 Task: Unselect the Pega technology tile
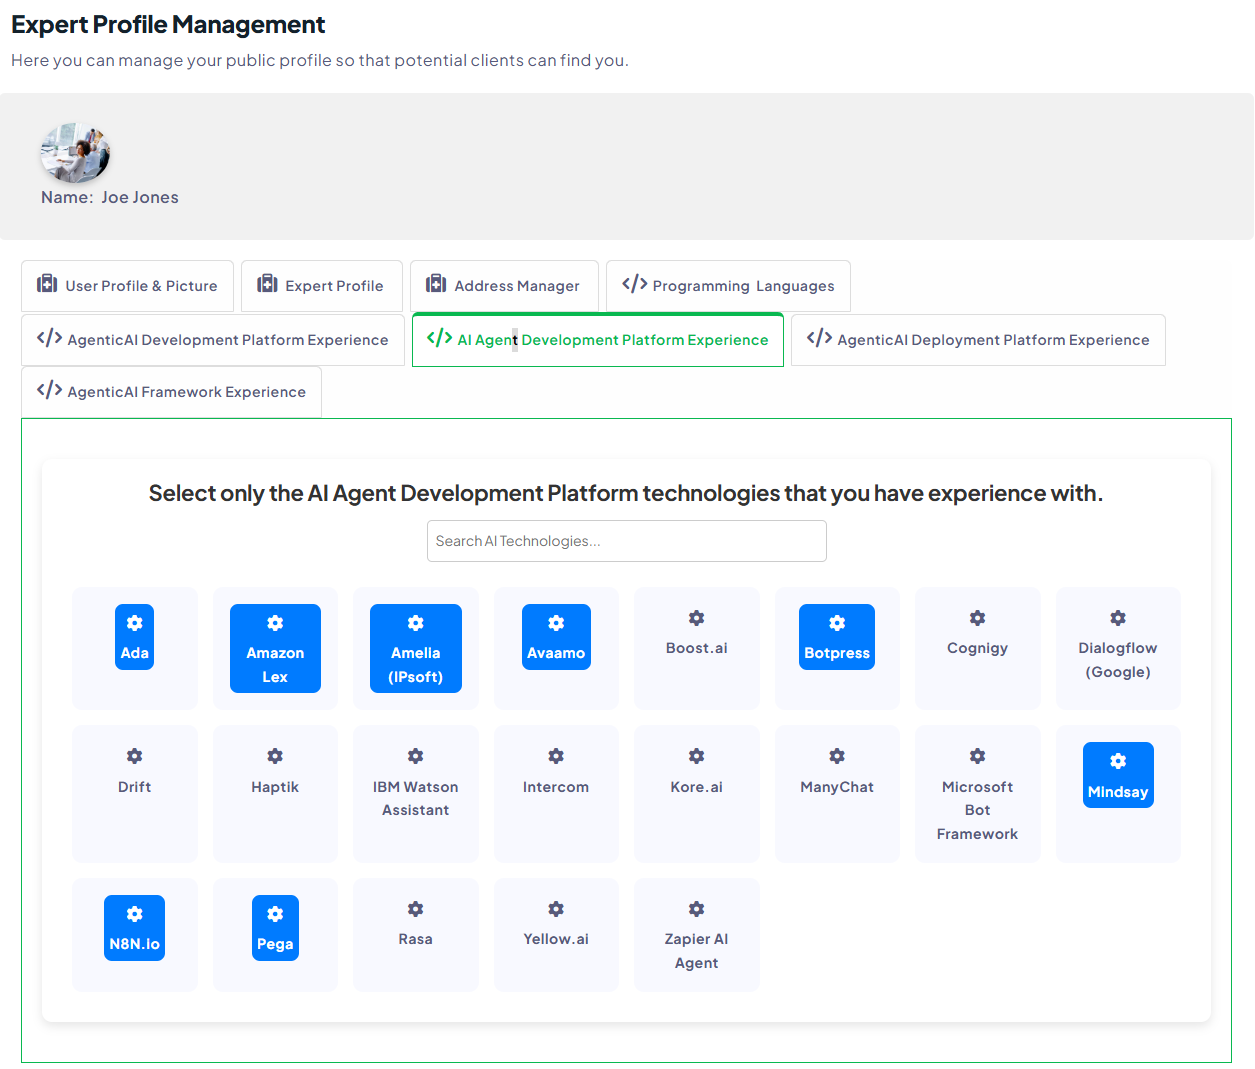(x=275, y=928)
